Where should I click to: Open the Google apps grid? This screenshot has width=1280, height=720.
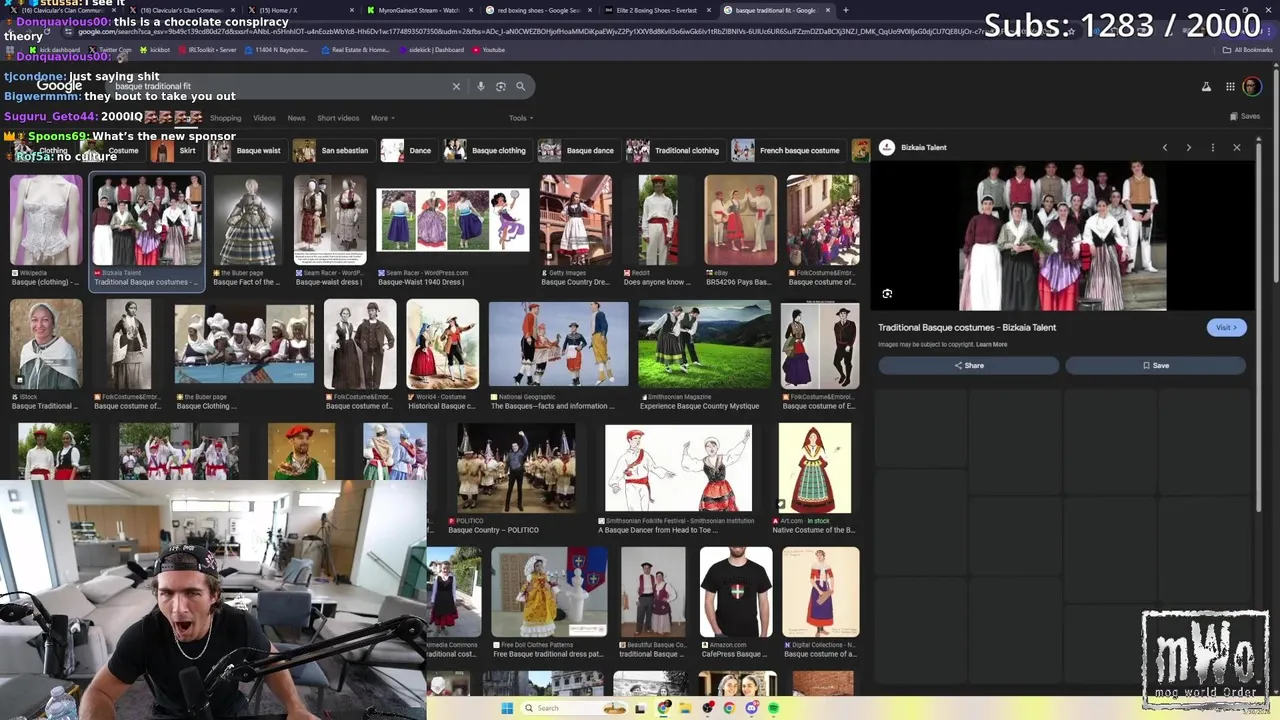(x=1230, y=87)
